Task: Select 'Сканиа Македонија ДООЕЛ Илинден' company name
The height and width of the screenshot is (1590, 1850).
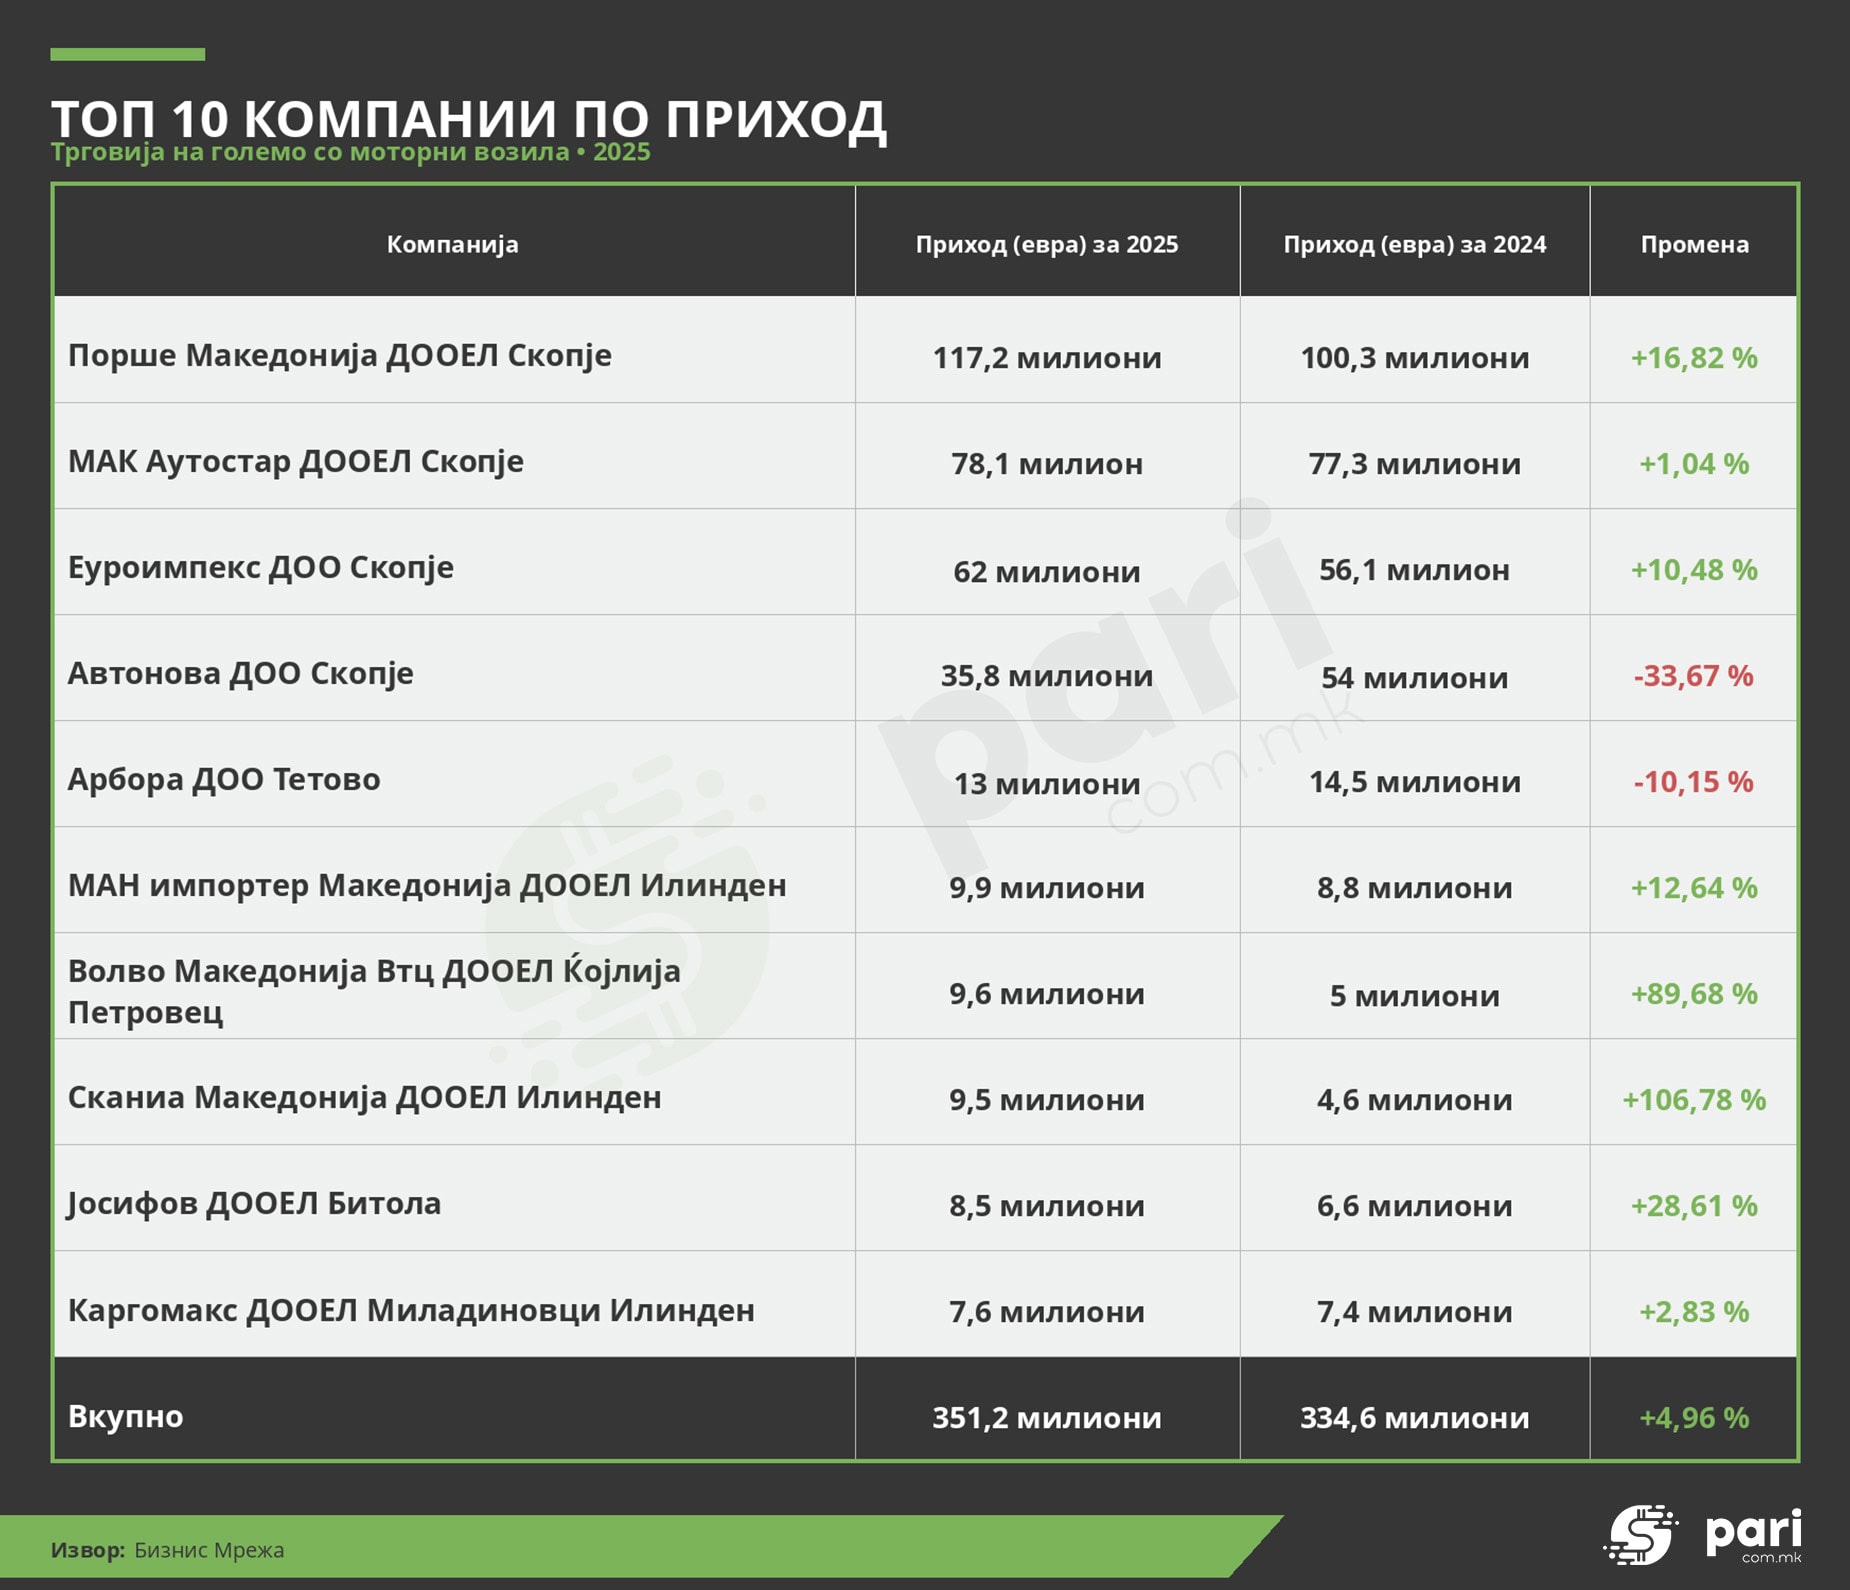Action: pos(364,1098)
